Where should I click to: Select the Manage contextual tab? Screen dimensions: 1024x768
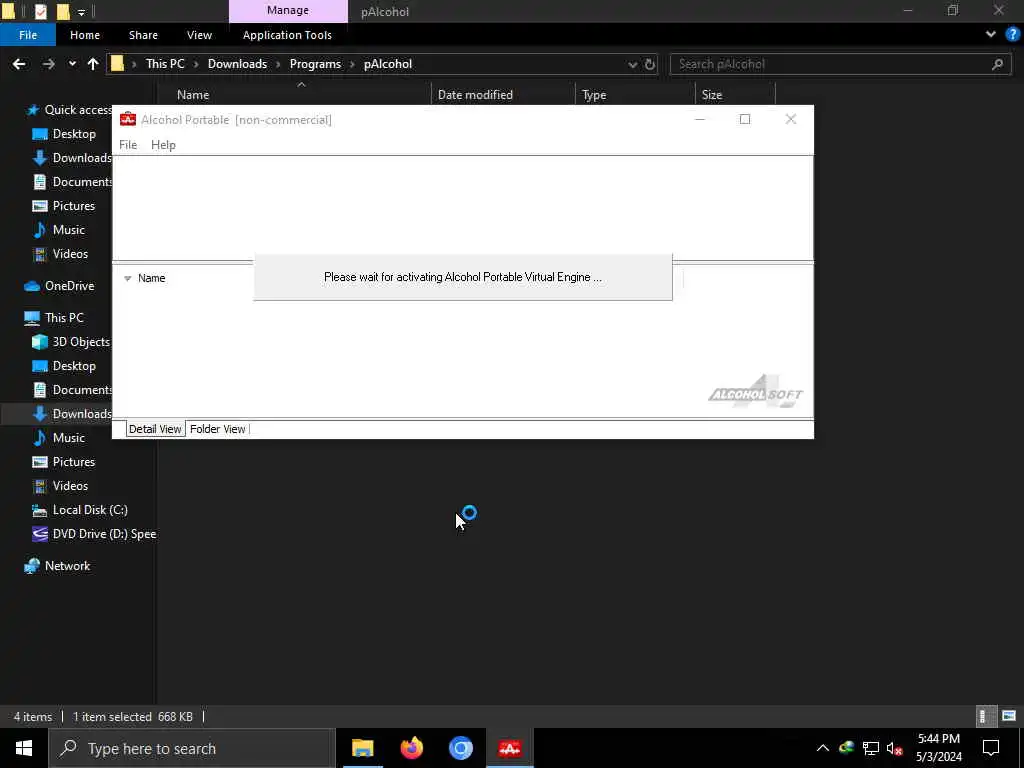click(288, 10)
